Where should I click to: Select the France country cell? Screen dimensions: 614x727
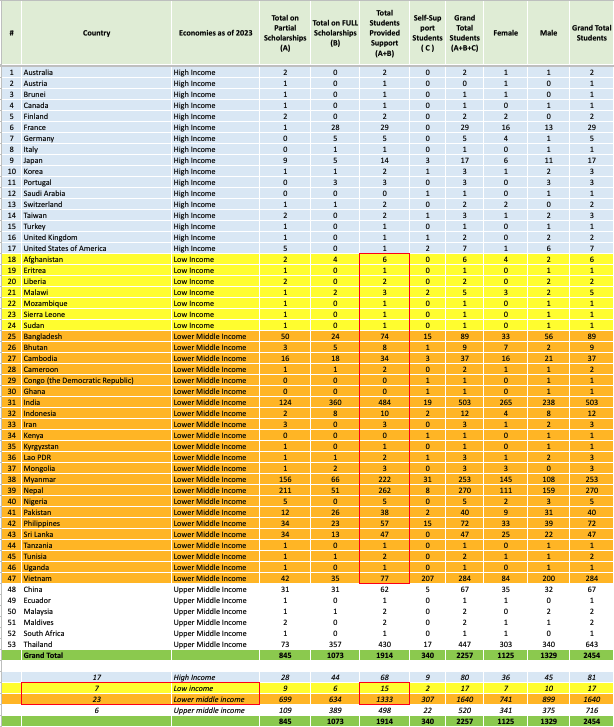click(x=96, y=128)
